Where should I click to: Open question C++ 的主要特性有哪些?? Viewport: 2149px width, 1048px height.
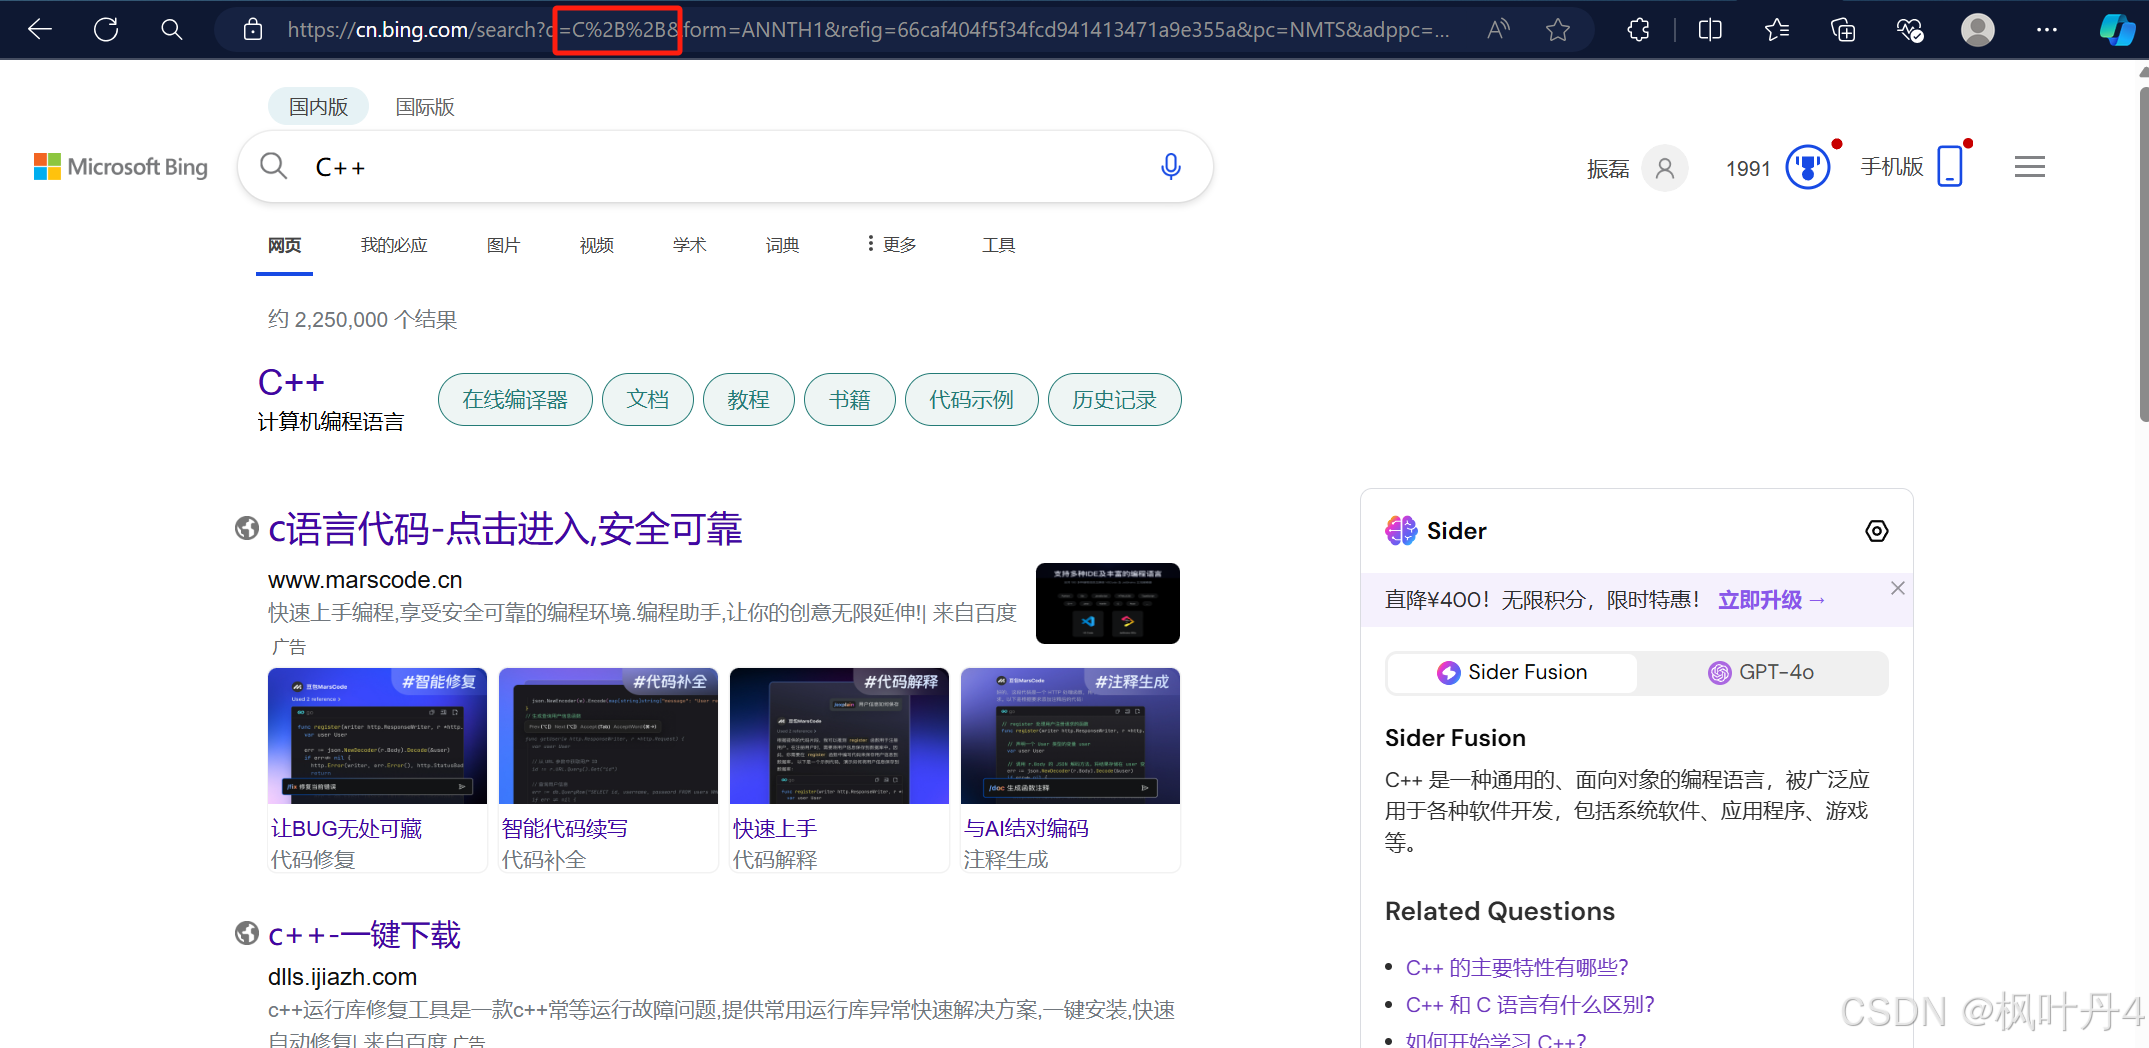coord(1517,967)
